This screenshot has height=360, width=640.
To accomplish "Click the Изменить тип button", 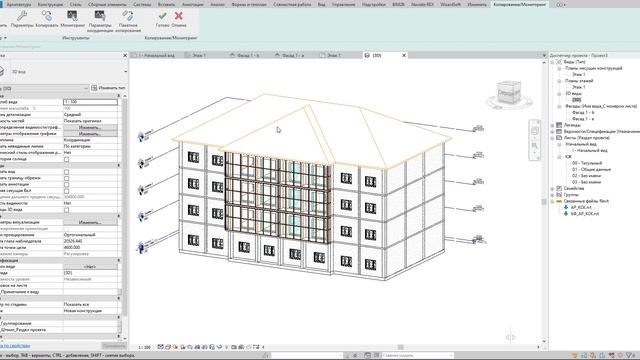I will pos(108,88).
